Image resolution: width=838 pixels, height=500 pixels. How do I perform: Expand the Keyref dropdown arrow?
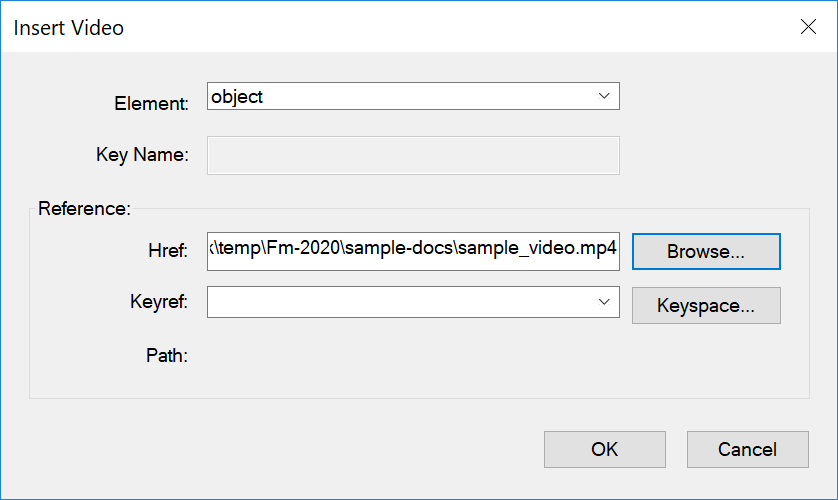pyautogui.click(x=603, y=302)
